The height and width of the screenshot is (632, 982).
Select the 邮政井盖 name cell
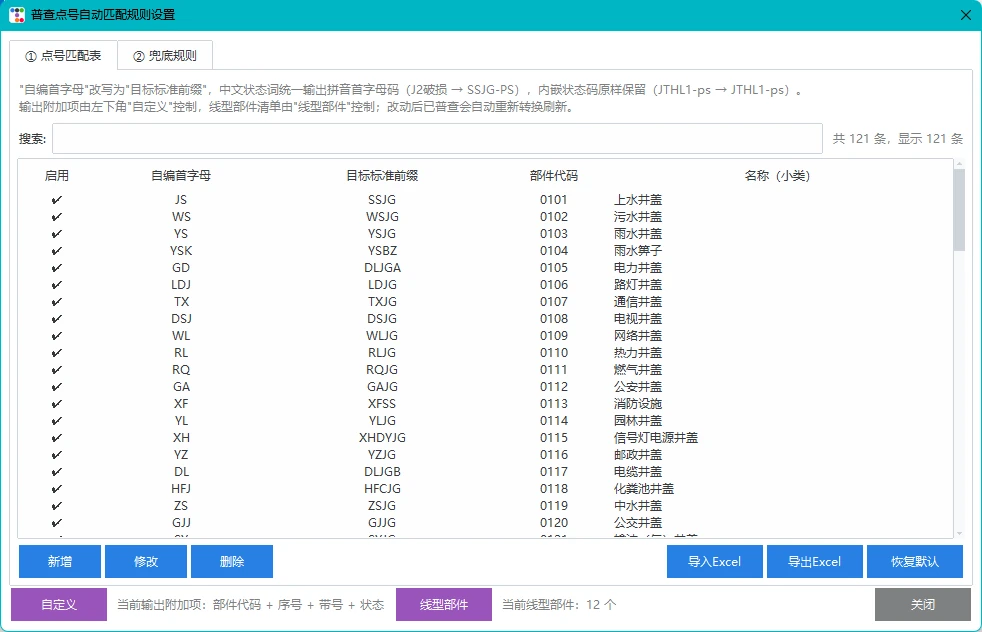(x=638, y=455)
